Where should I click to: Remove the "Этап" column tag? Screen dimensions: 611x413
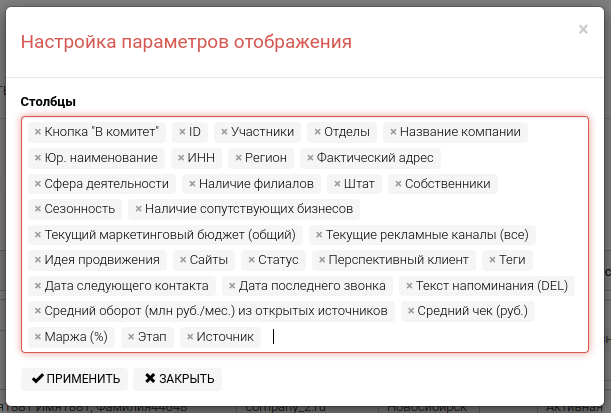tap(130, 338)
